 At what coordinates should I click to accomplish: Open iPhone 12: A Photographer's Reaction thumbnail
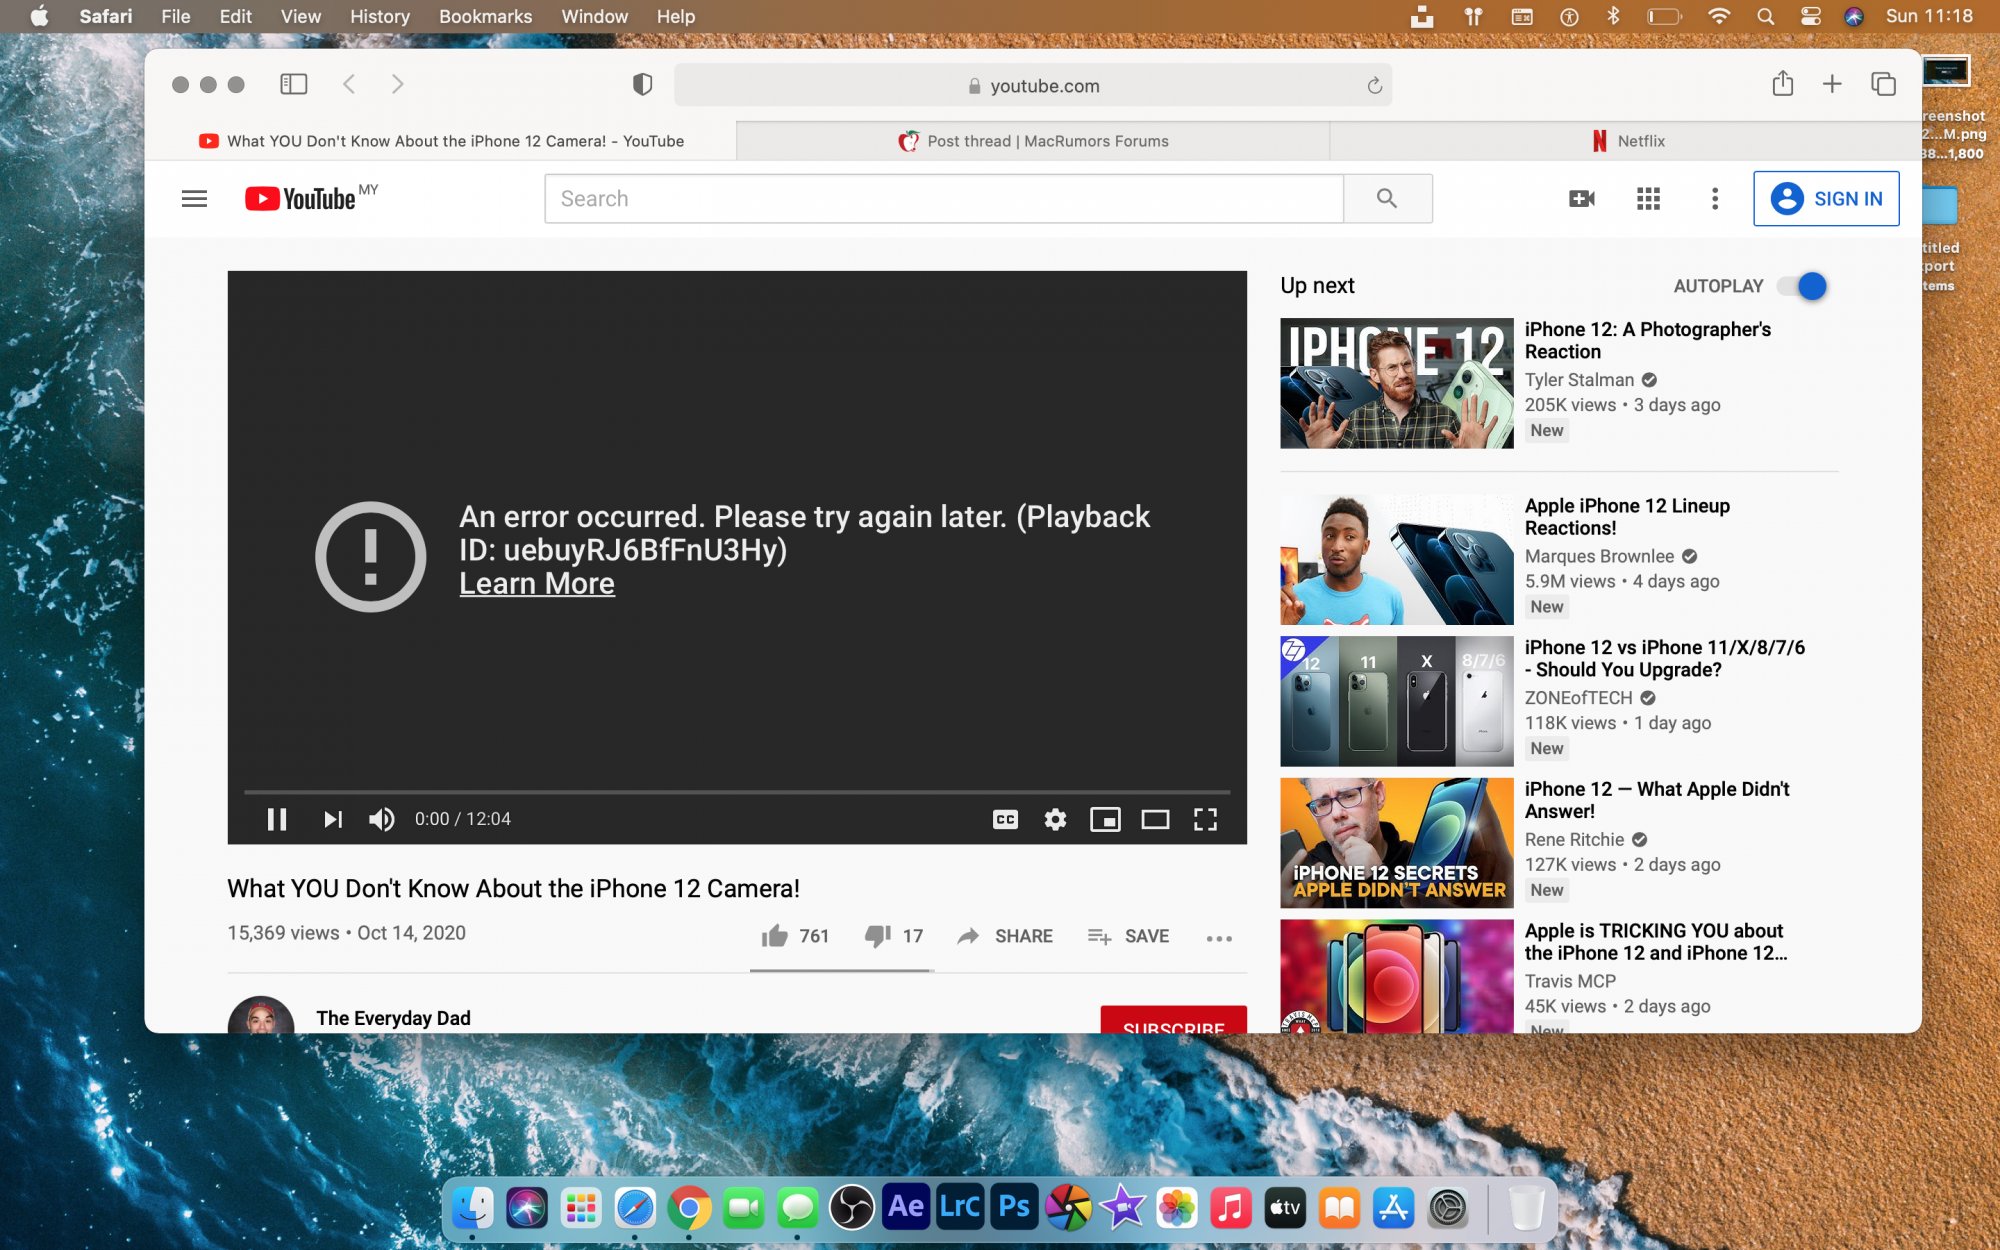pos(1396,383)
